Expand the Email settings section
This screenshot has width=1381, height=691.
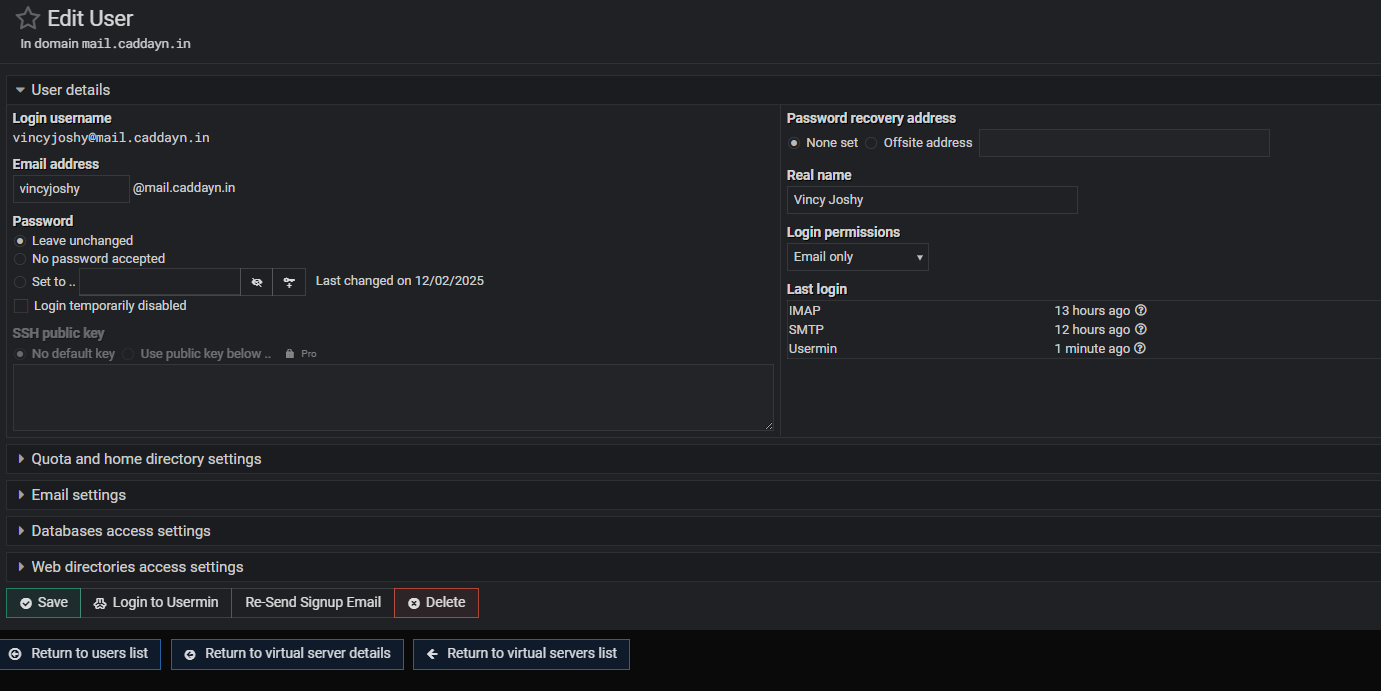coord(78,495)
